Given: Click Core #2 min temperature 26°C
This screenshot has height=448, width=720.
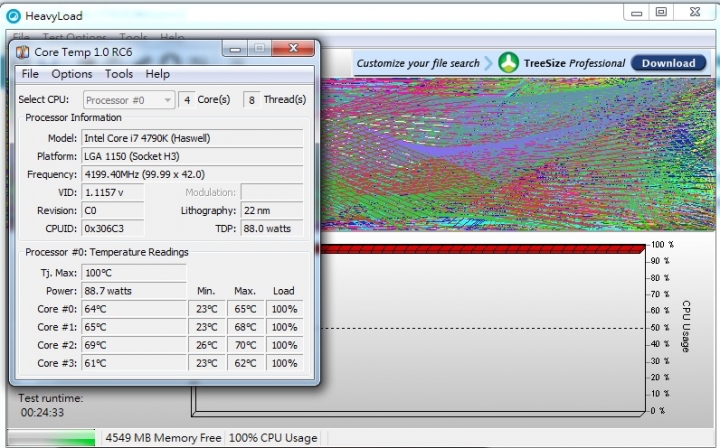Looking at the screenshot, I should pos(207,345).
